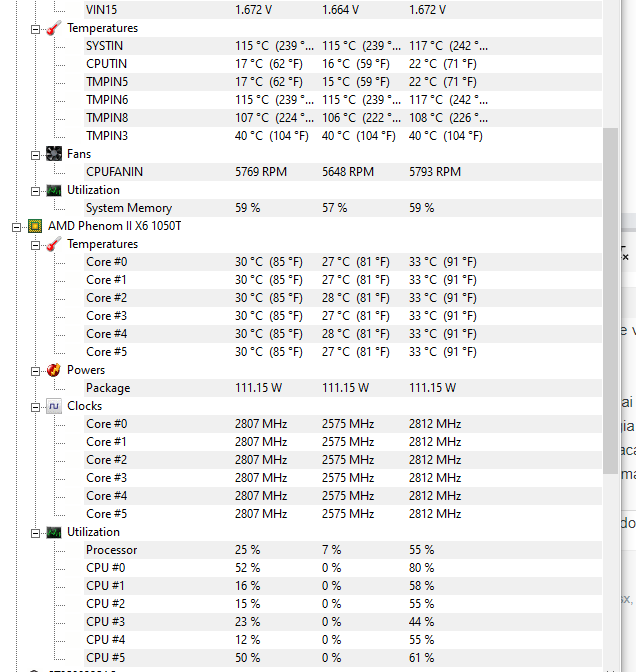Image resolution: width=636 pixels, height=672 pixels.
Task: Select the CPU #3 utilization label
Action: coord(105,622)
